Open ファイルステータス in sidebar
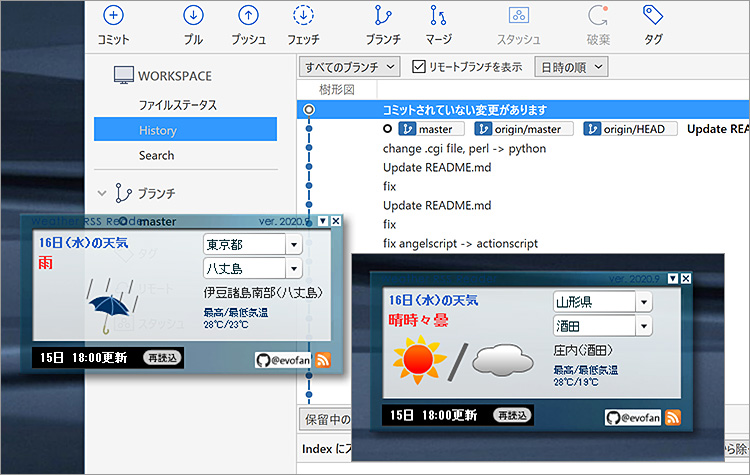The image size is (750, 475). [177, 105]
